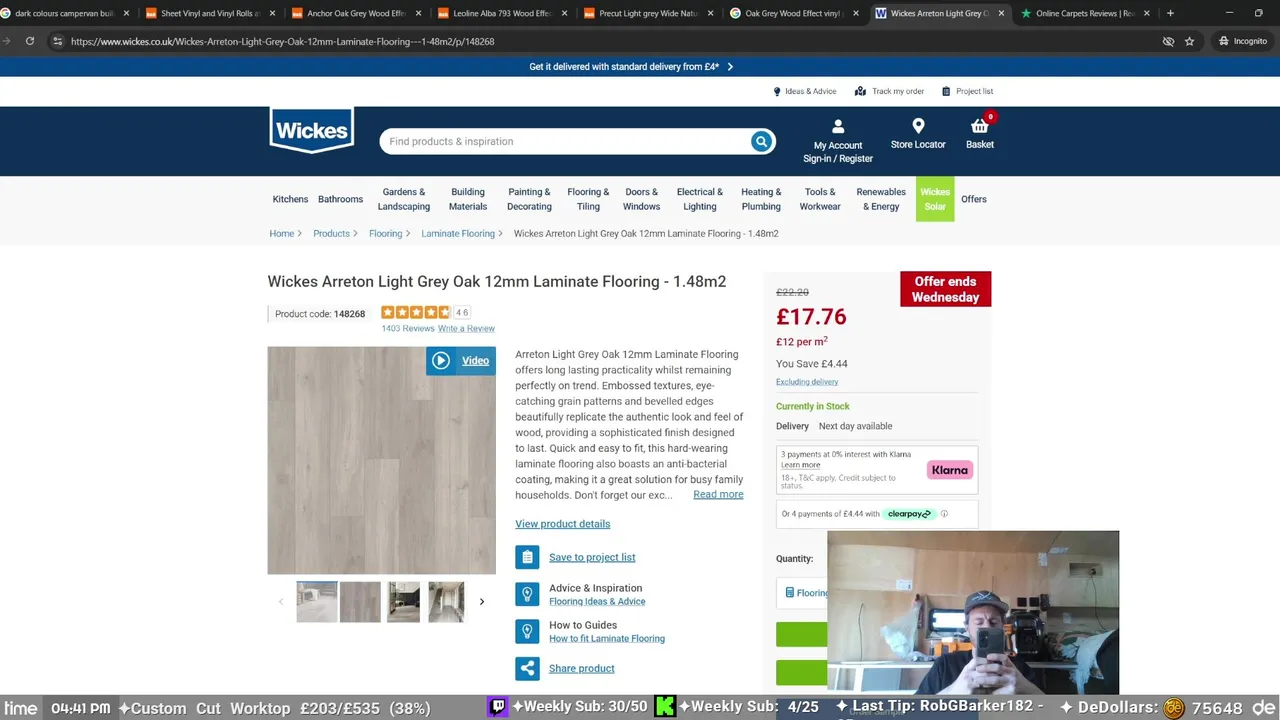Image resolution: width=1280 pixels, height=720 pixels.
Task: Click site information icon in address bar
Action: click(57, 41)
